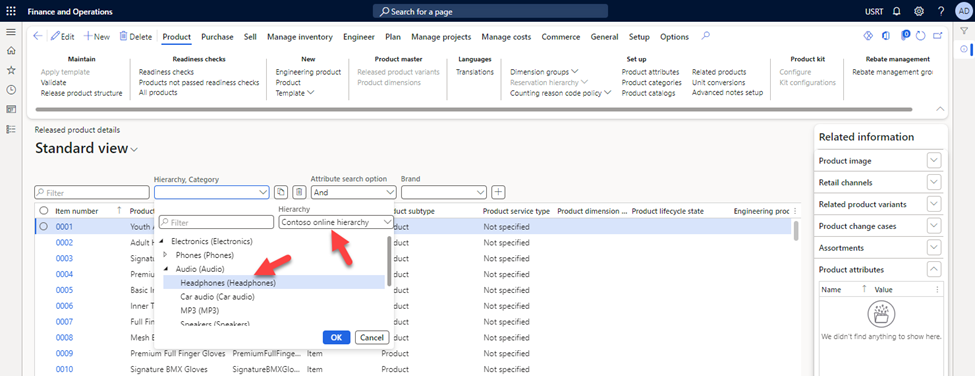Image resolution: width=975 pixels, height=376 pixels.
Task: Open in Microsoft Office icon
Action: pos(886,36)
